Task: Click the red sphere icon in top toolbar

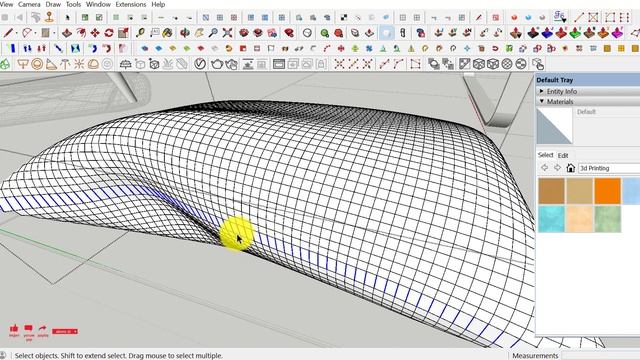Action: coord(514,17)
